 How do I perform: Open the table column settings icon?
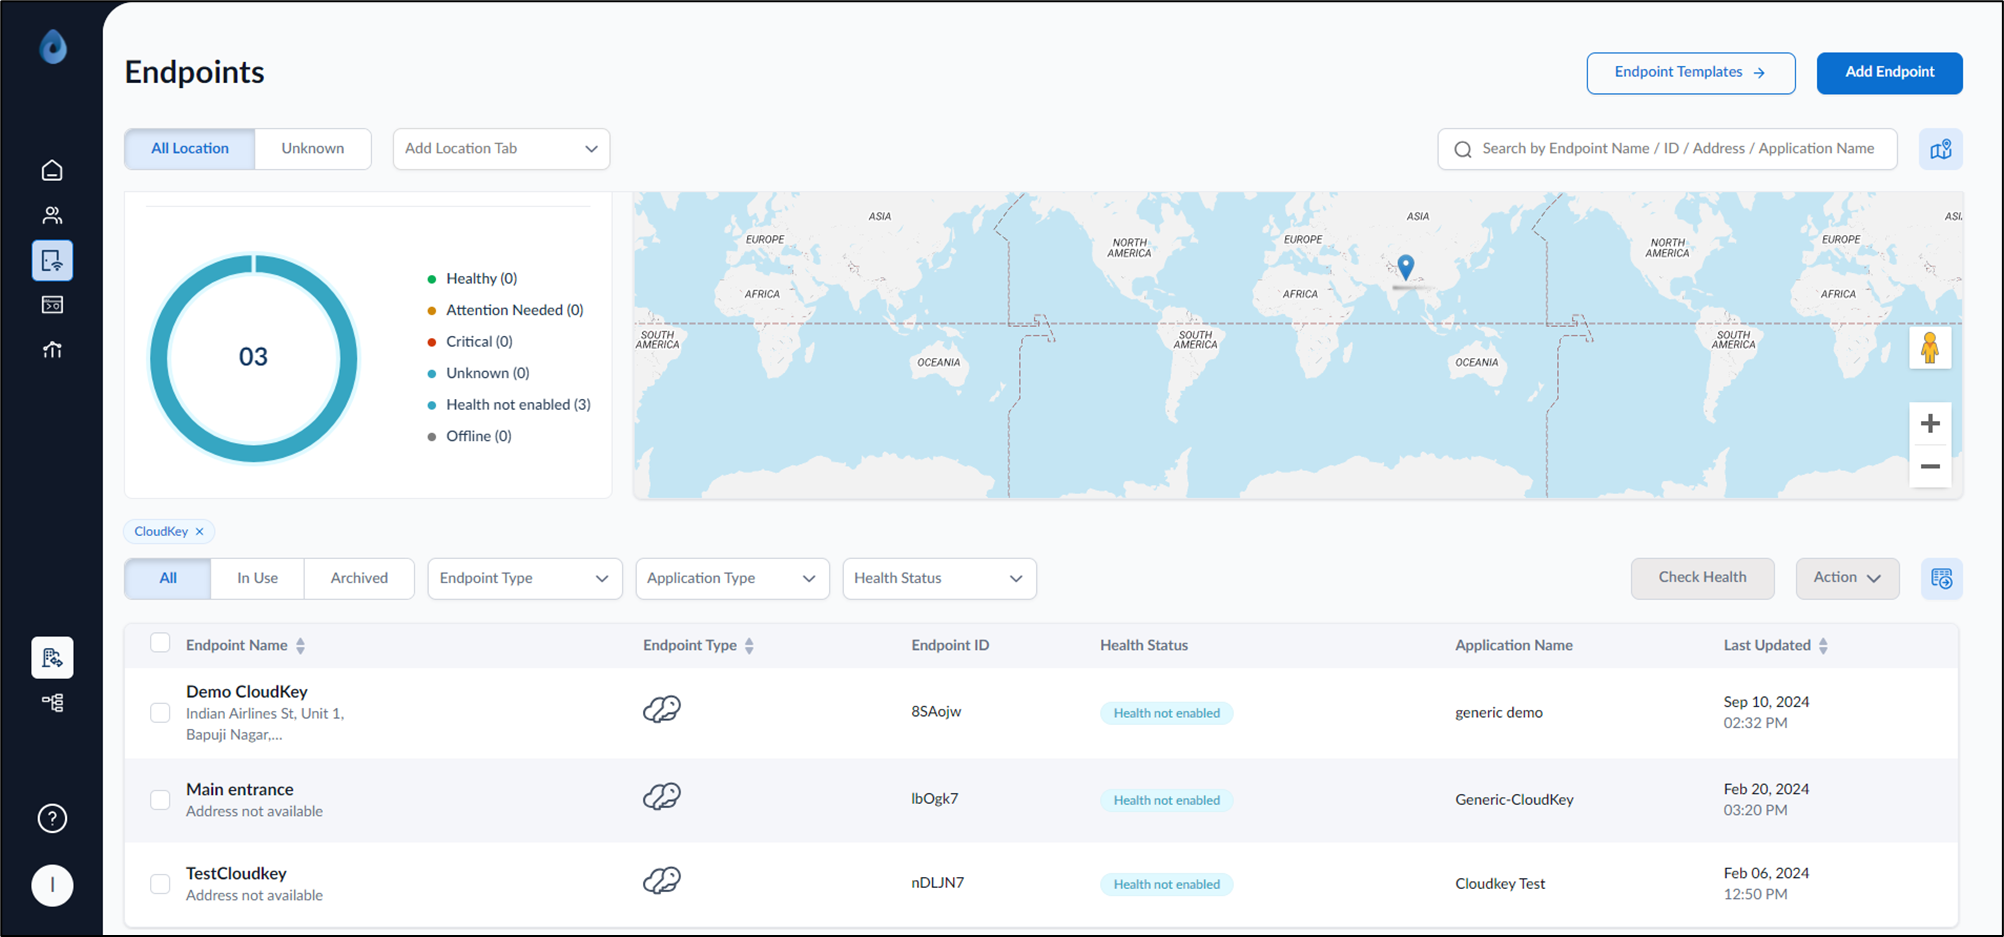[x=1941, y=578]
